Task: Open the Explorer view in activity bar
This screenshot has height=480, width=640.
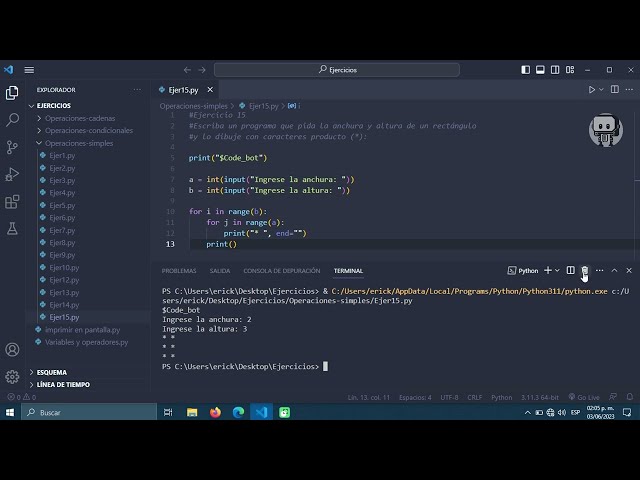Action: point(12,93)
